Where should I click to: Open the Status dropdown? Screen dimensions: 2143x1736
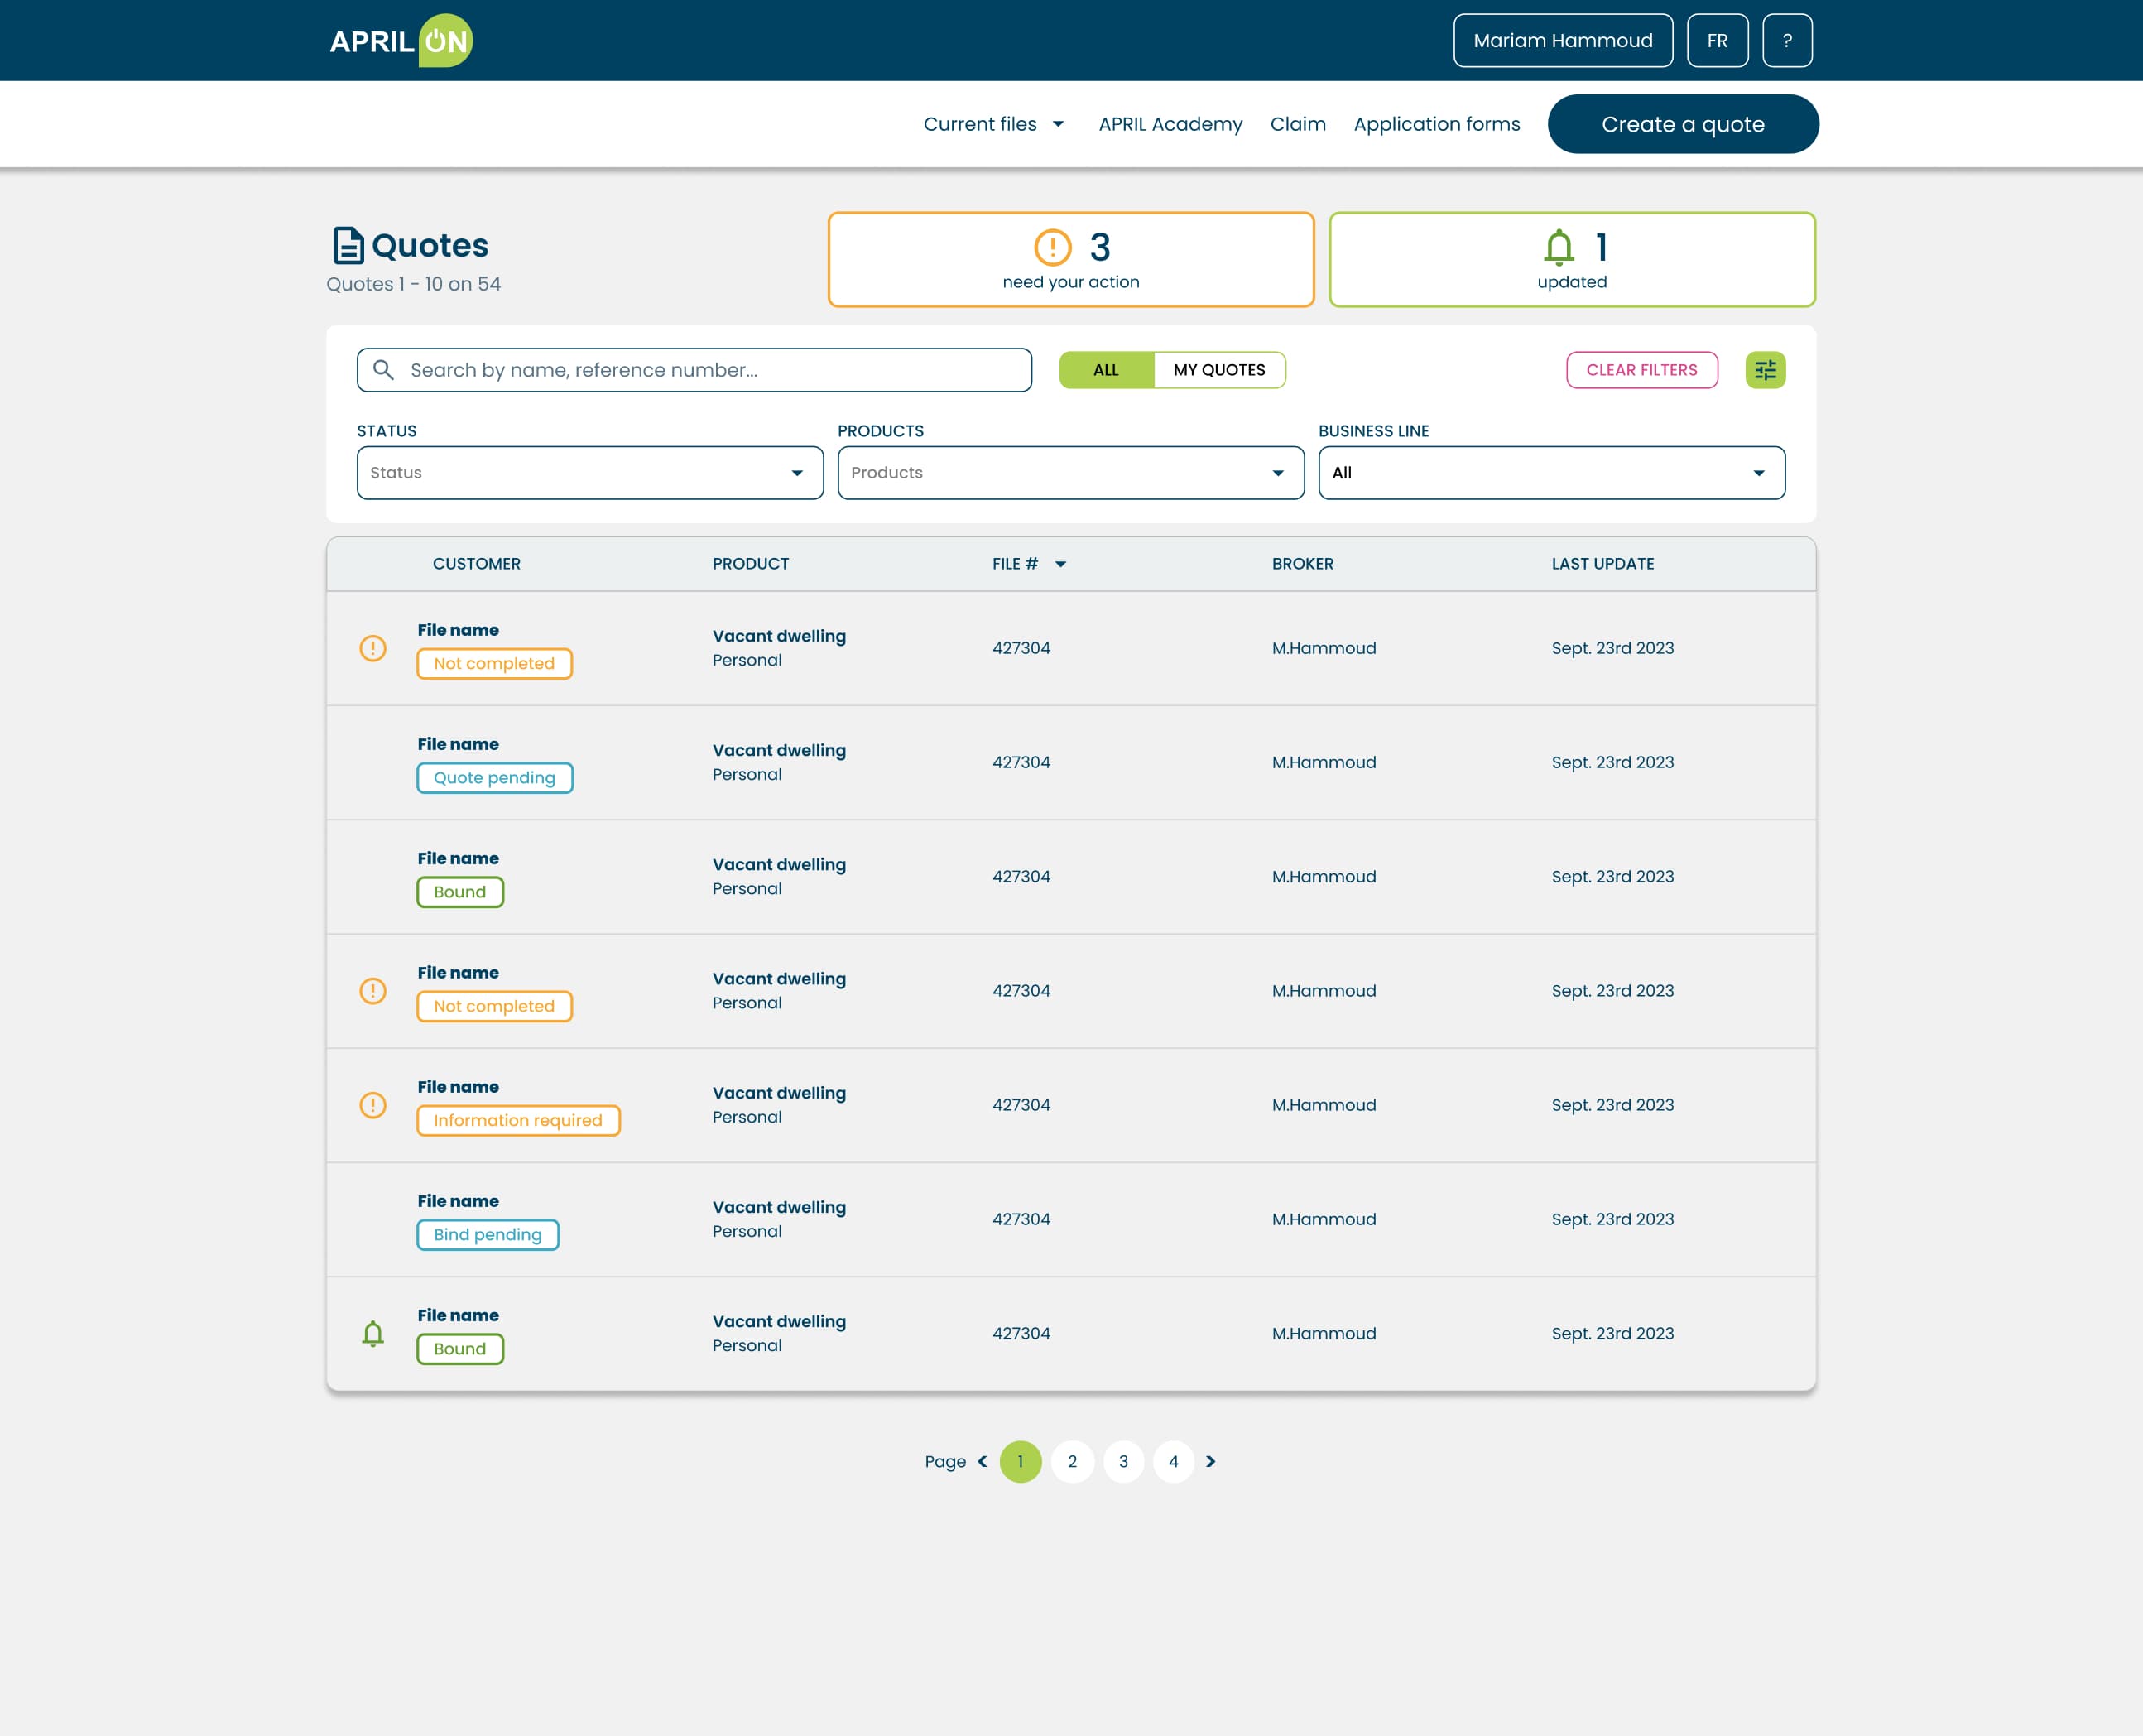589,473
